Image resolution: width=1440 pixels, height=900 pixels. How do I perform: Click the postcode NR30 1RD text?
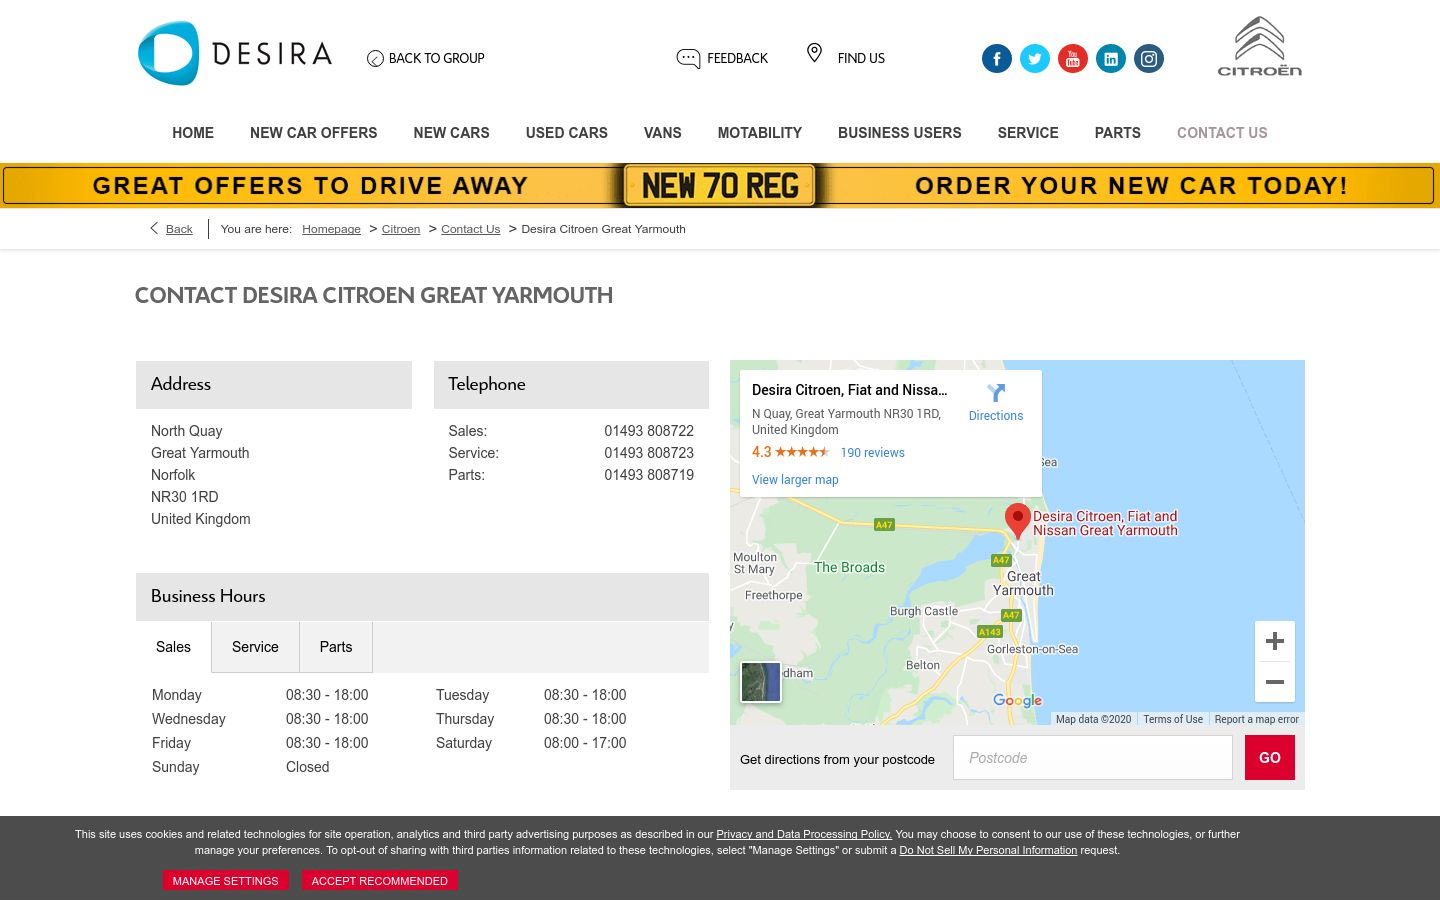(184, 497)
